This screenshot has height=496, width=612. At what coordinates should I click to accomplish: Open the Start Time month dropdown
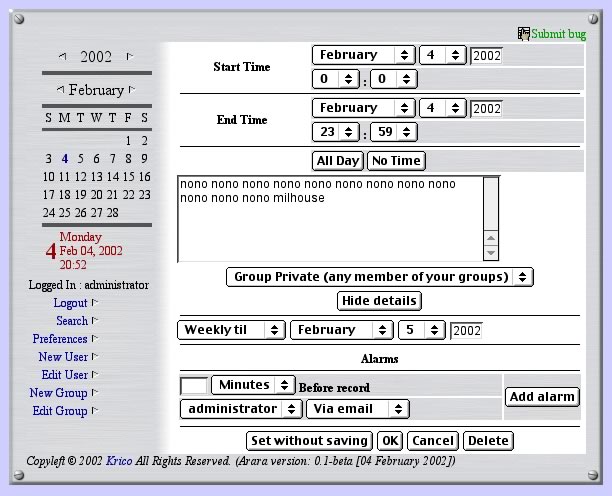363,55
